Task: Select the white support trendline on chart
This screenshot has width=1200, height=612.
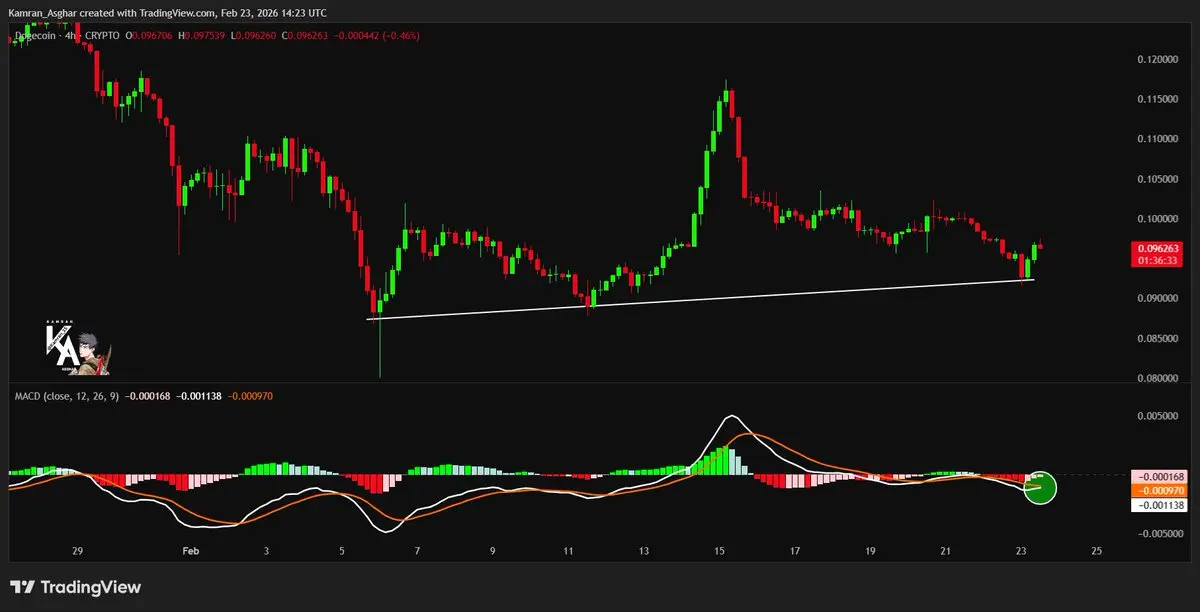Action: (700, 298)
